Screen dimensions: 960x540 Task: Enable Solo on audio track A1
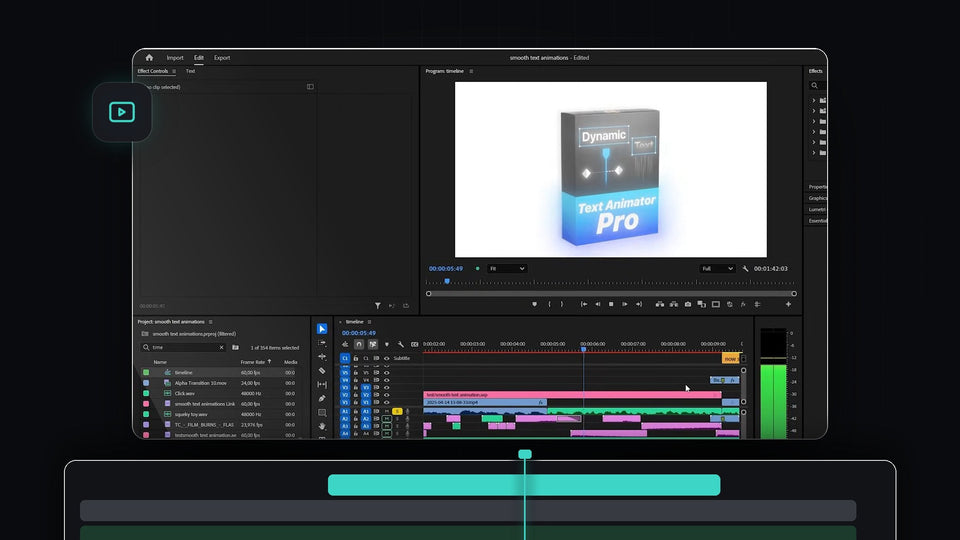coord(397,411)
